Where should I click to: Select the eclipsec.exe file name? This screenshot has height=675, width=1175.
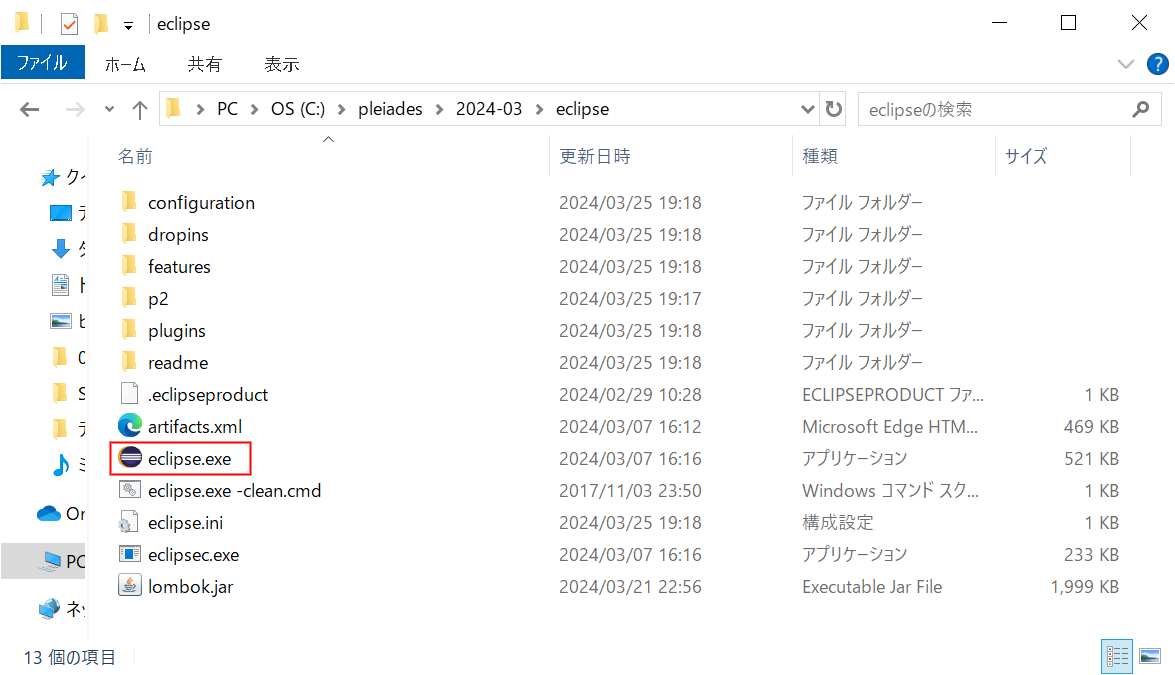pyautogui.click(x=193, y=555)
